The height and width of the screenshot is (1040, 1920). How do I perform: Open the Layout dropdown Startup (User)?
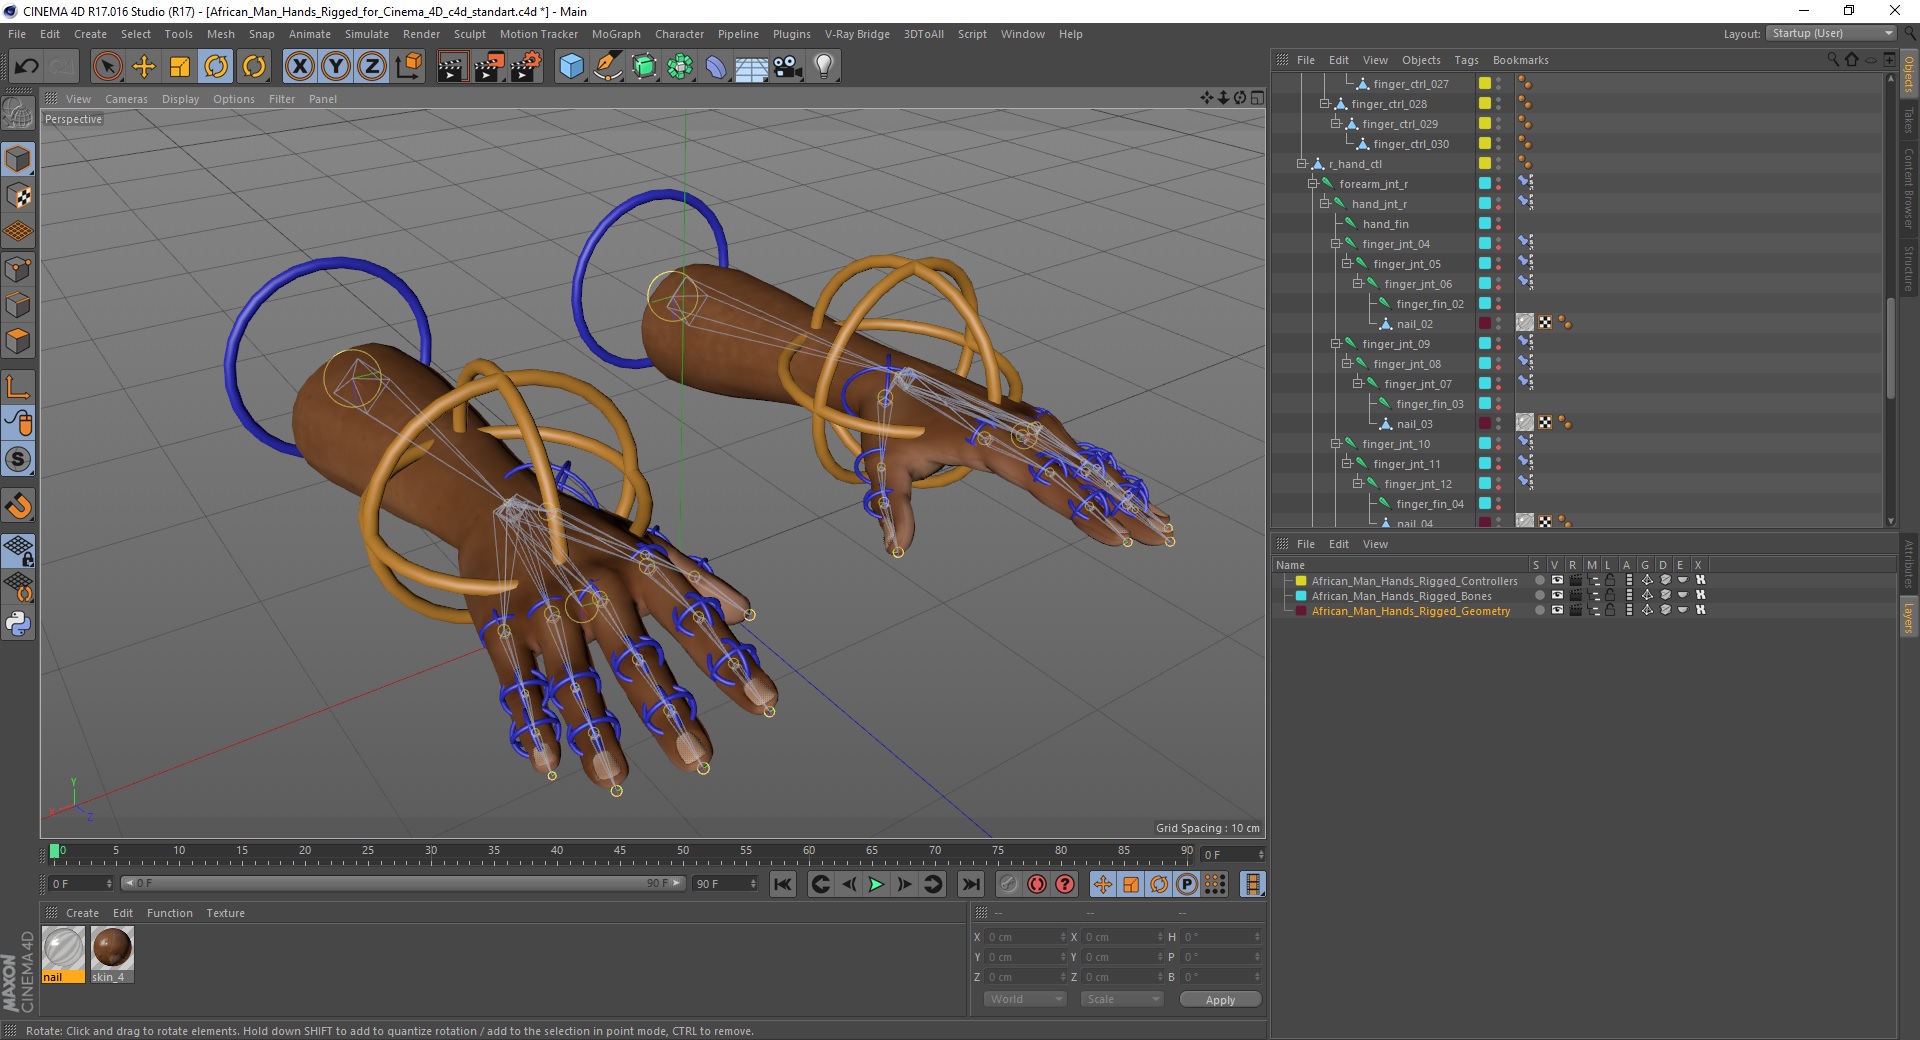[1829, 33]
